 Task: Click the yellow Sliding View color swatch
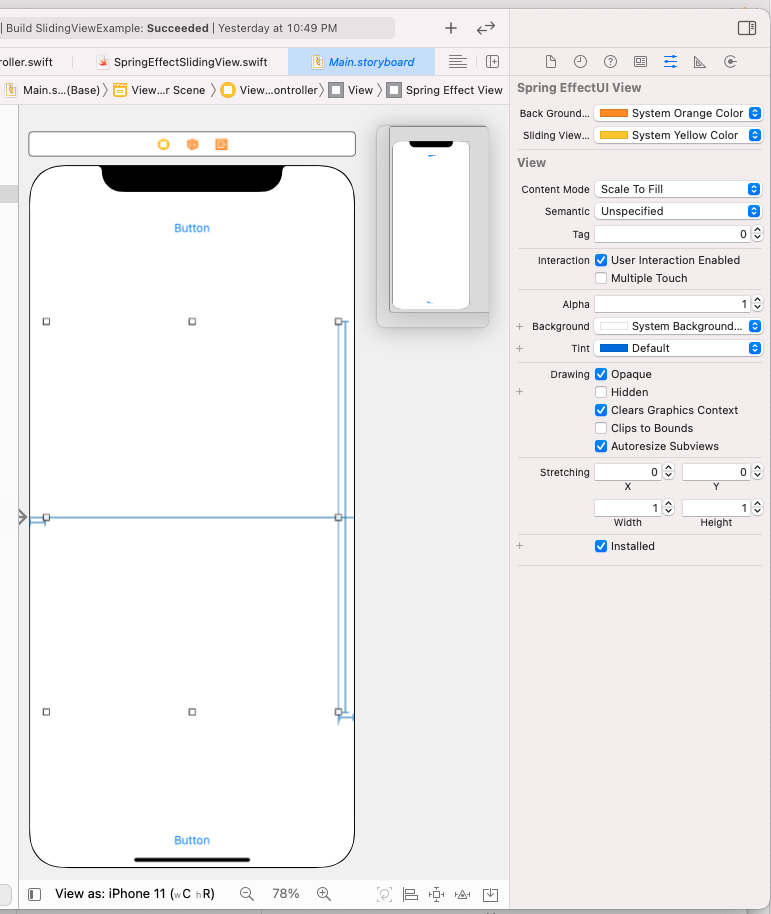tap(614, 135)
